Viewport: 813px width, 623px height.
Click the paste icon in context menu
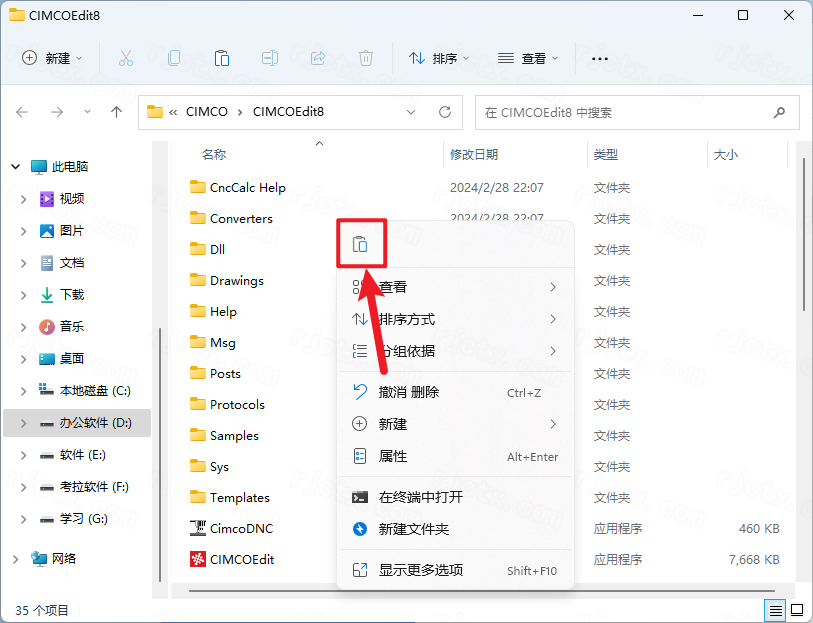(360, 244)
